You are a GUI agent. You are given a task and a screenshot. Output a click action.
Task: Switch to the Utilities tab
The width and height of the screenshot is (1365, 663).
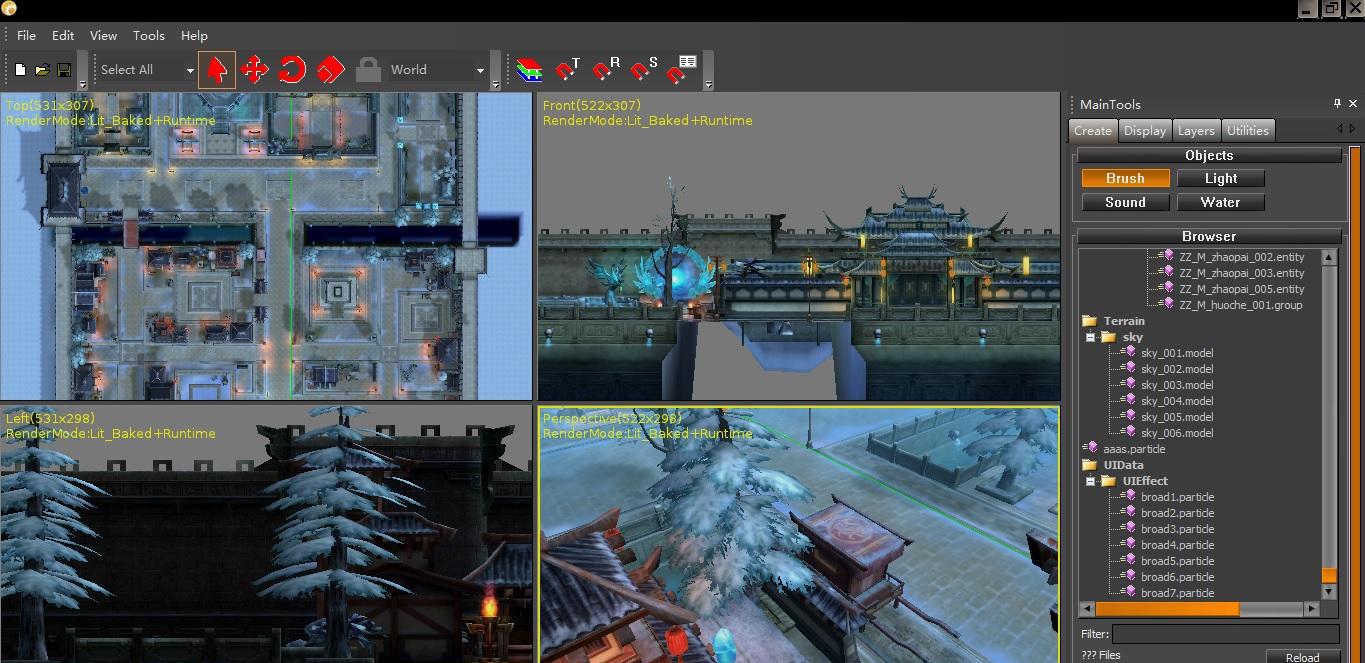[1248, 130]
